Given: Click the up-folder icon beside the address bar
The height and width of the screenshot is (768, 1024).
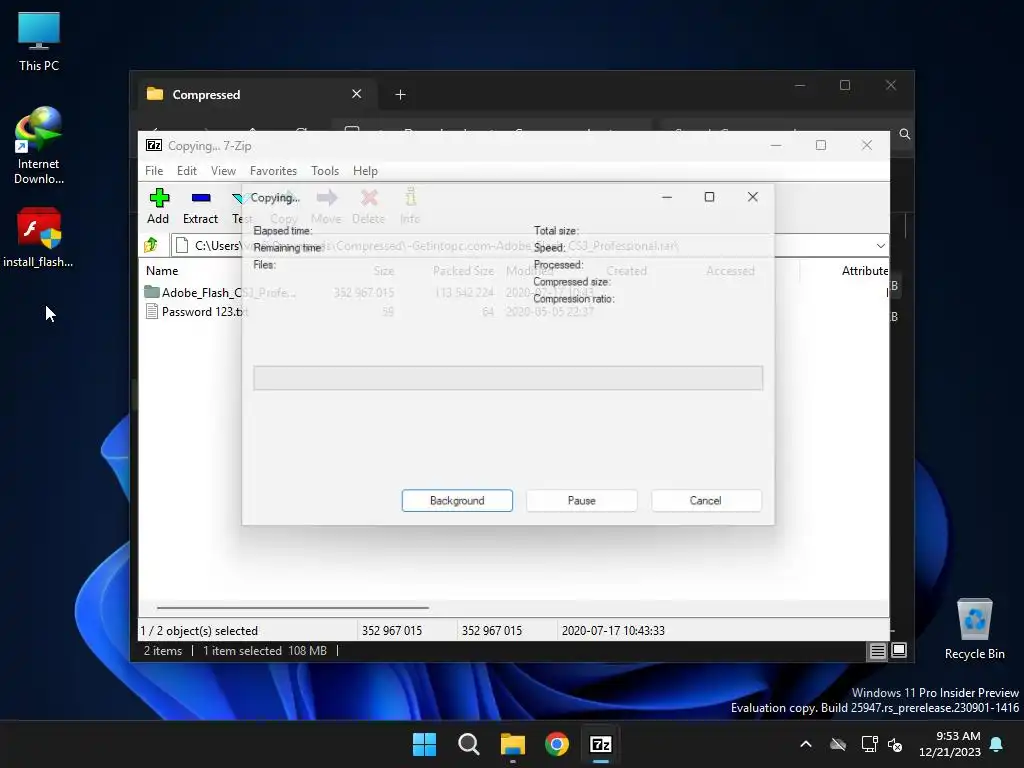Looking at the screenshot, I should pyautogui.click(x=152, y=245).
